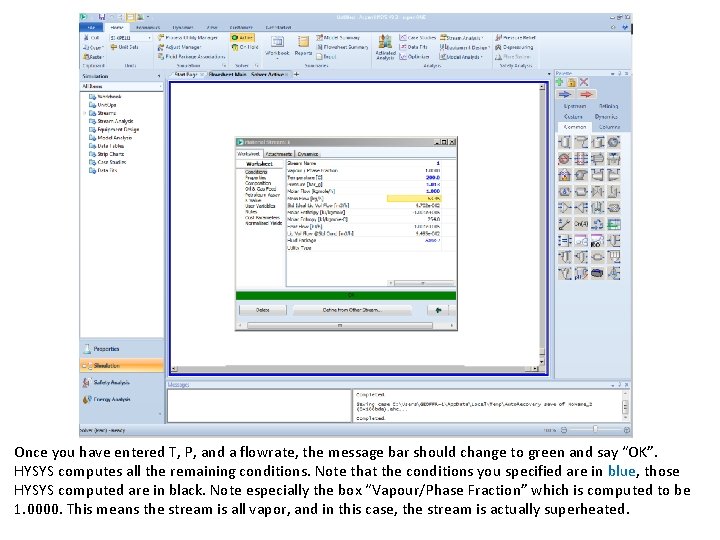
Task: Expand the Equipment Design ribbon dropdown
Action: pyautogui.click(x=489, y=47)
